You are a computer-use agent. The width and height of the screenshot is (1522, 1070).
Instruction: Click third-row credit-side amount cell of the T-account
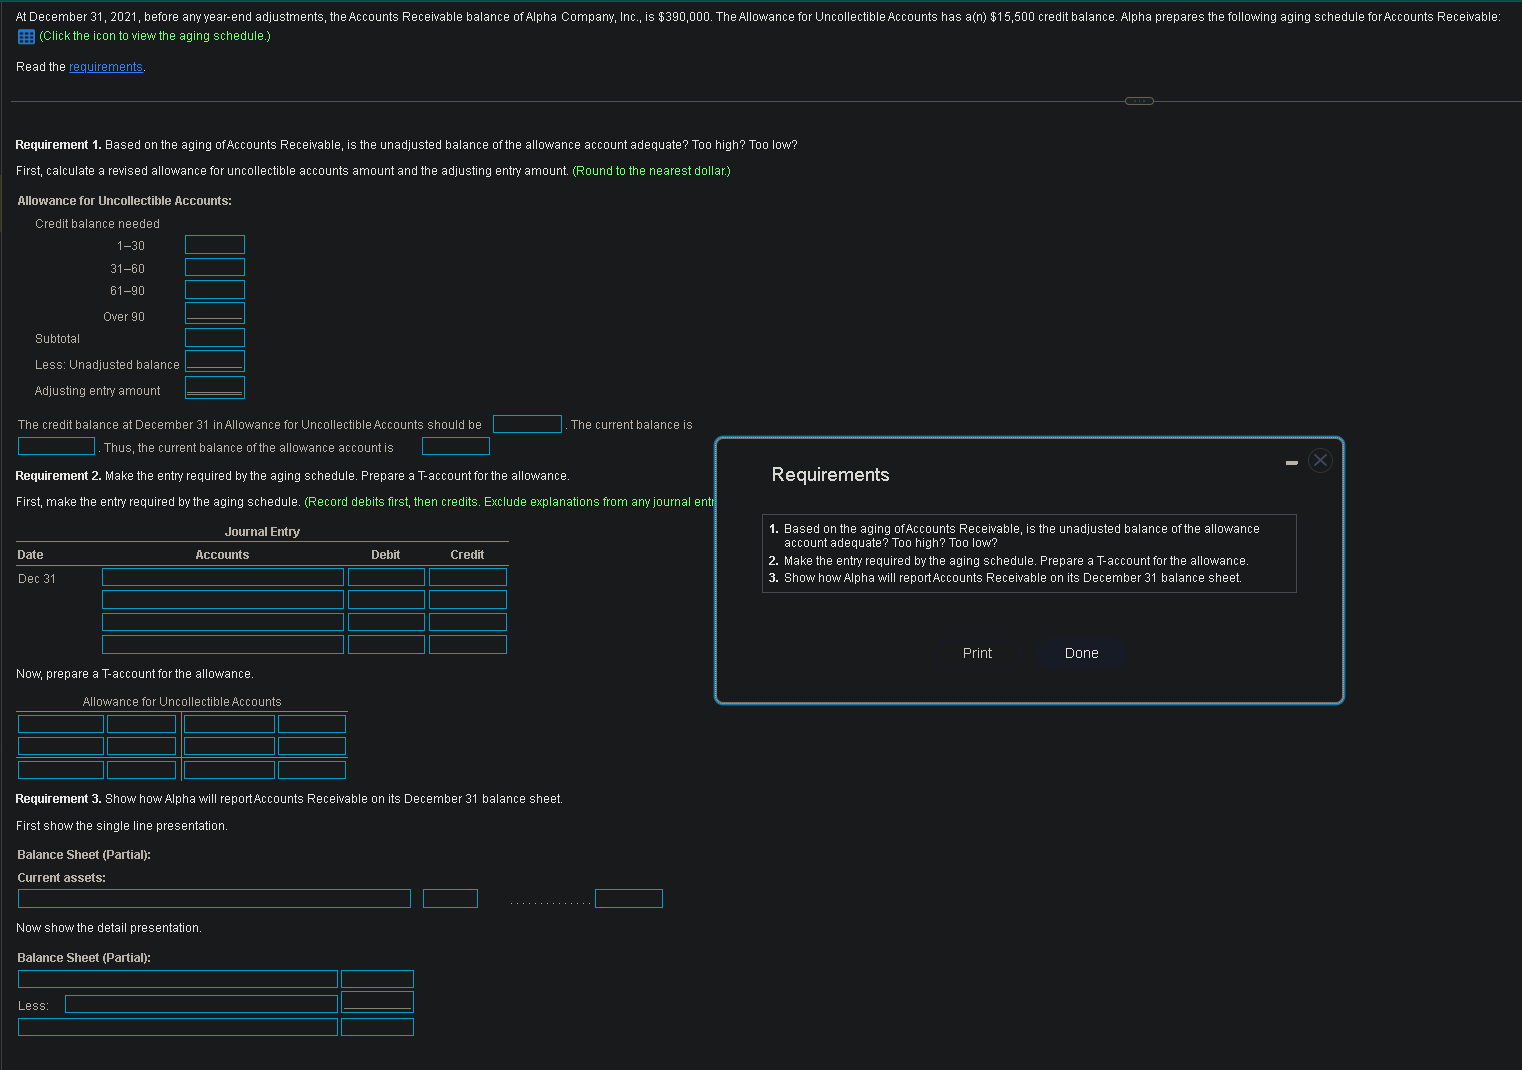[x=312, y=770]
